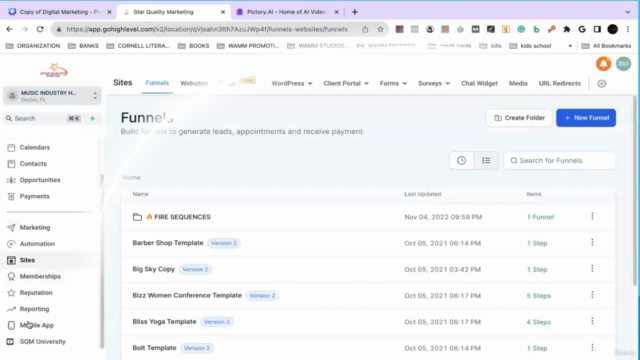The image size is (640, 360).
Task: Click the browser address bar
Action: (x=207, y=29)
